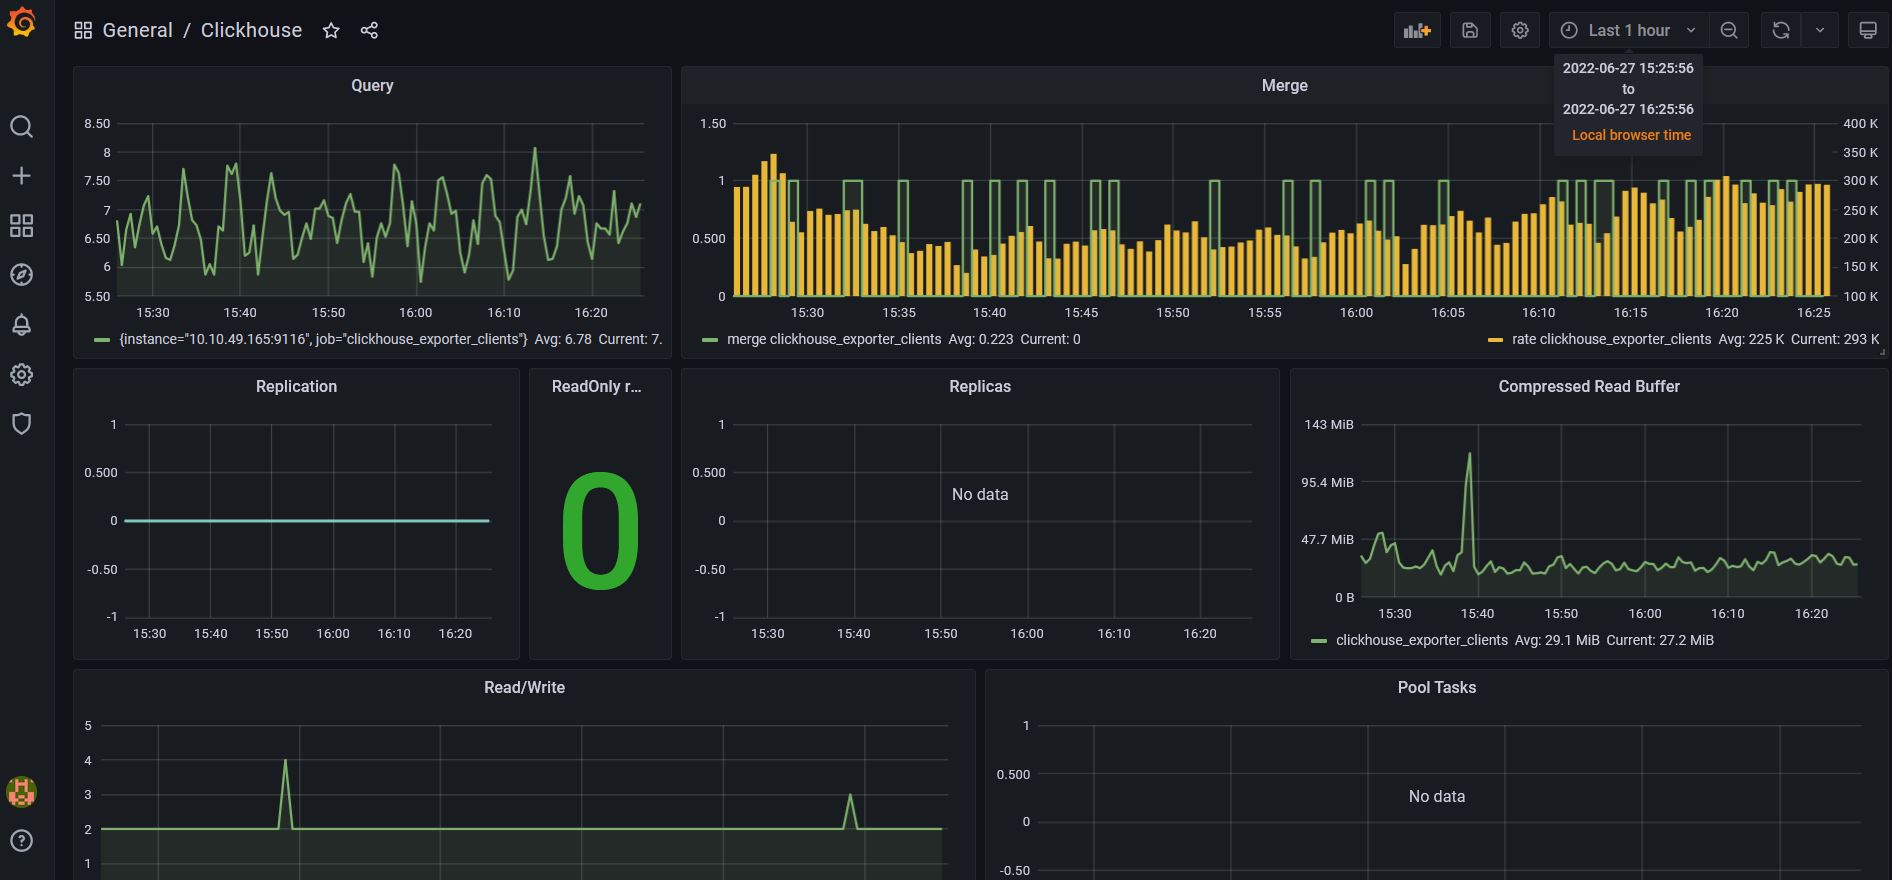Toggle rate clickhouse_exporter_clients legend series
This screenshot has height=880, width=1892.
pyautogui.click(x=1611, y=340)
